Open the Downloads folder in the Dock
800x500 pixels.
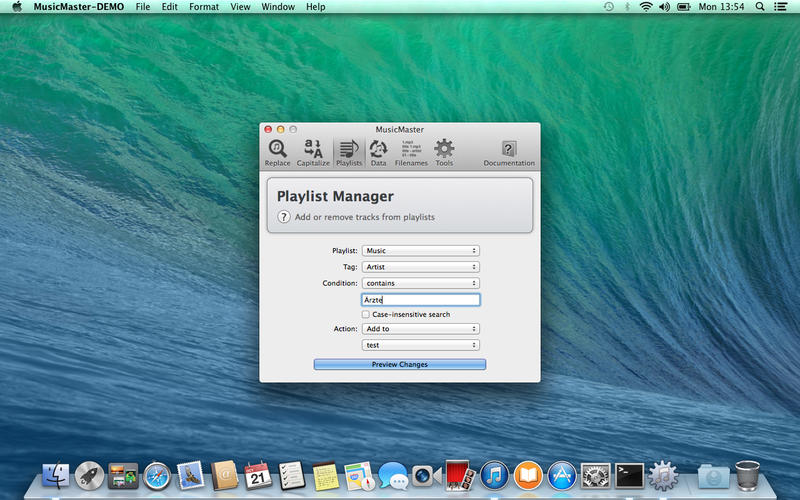coord(713,476)
